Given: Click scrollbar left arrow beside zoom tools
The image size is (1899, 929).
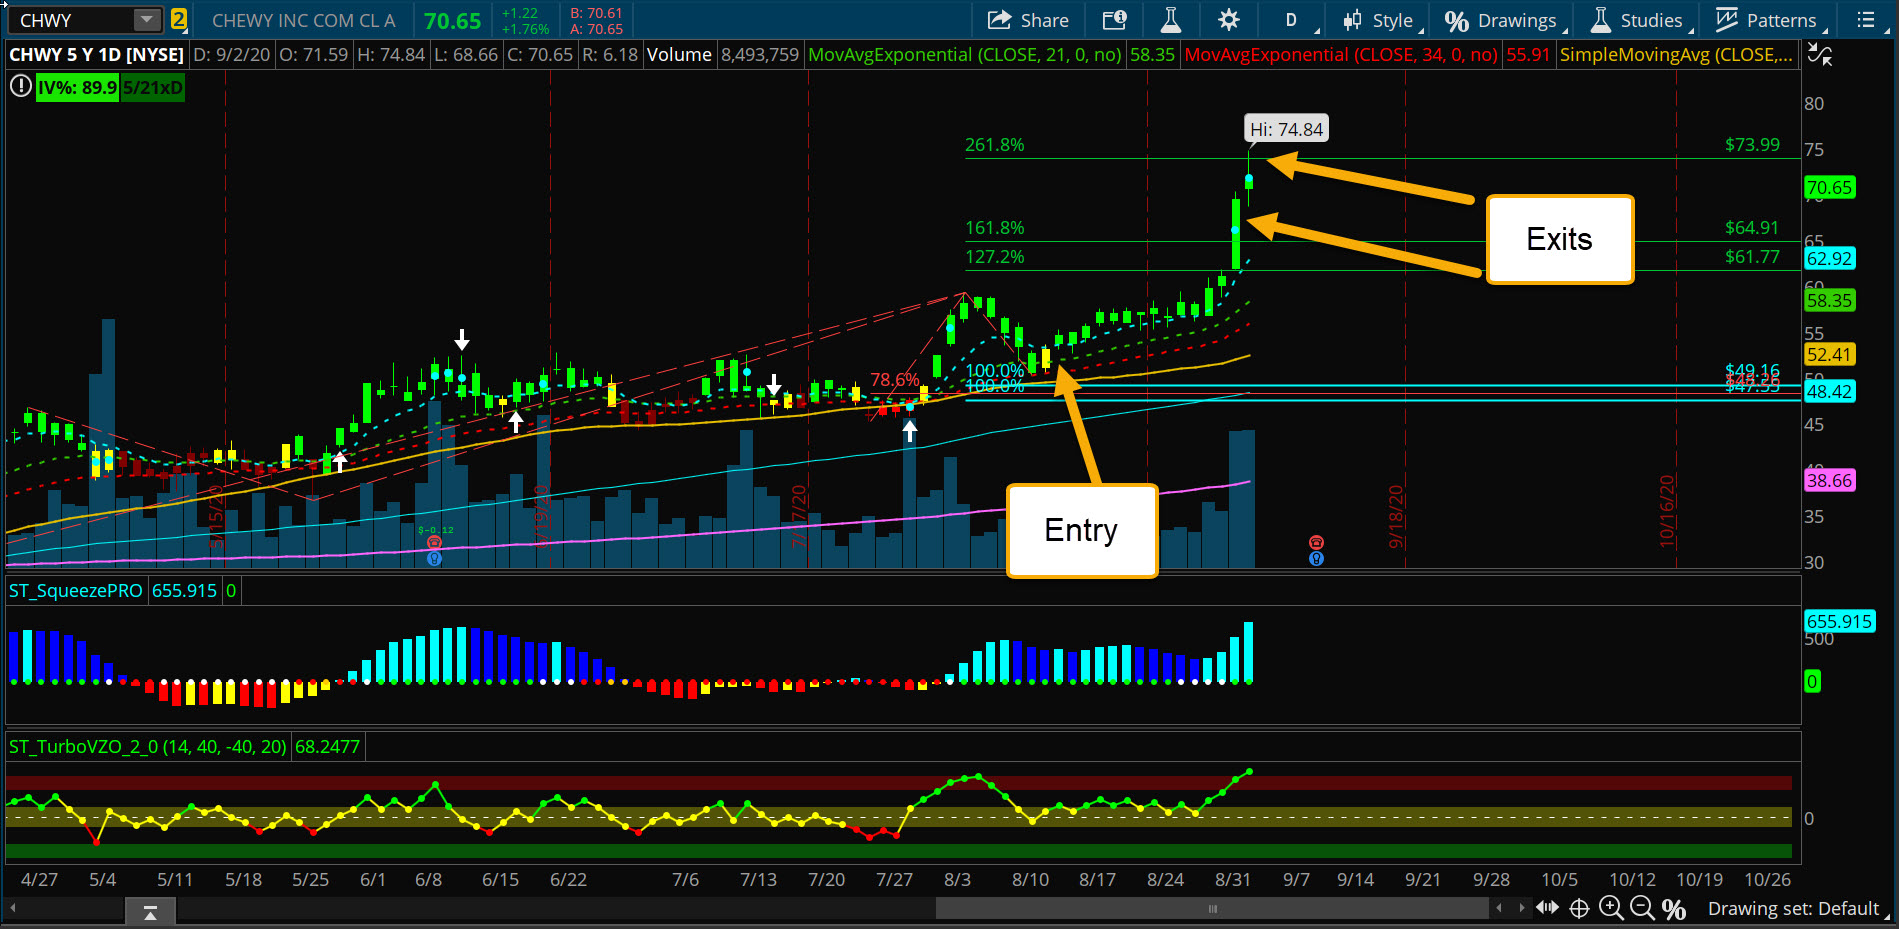Looking at the screenshot, I should pos(1498,908).
